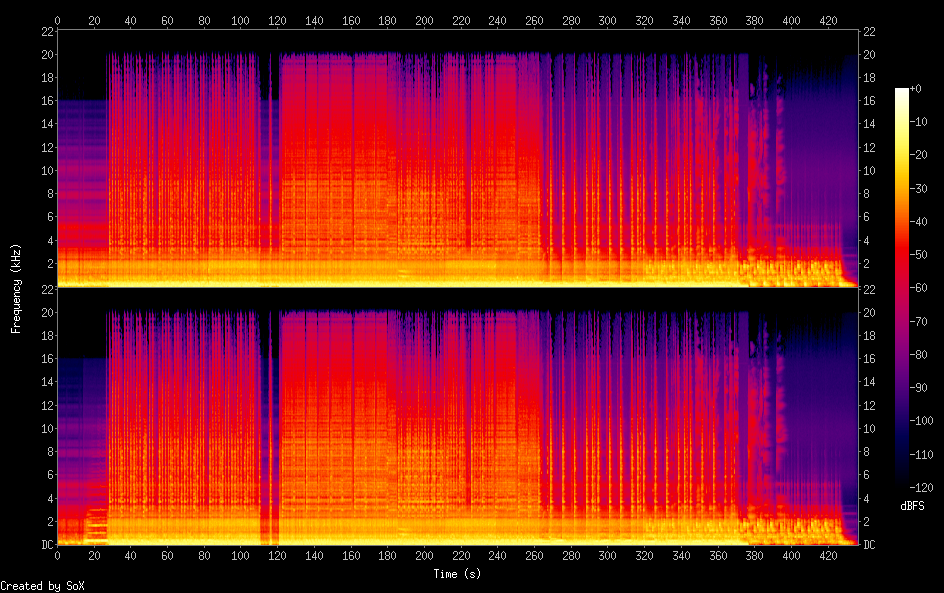Click the "-100" color scale label
This screenshot has width=944, height=593.
click(921, 421)
